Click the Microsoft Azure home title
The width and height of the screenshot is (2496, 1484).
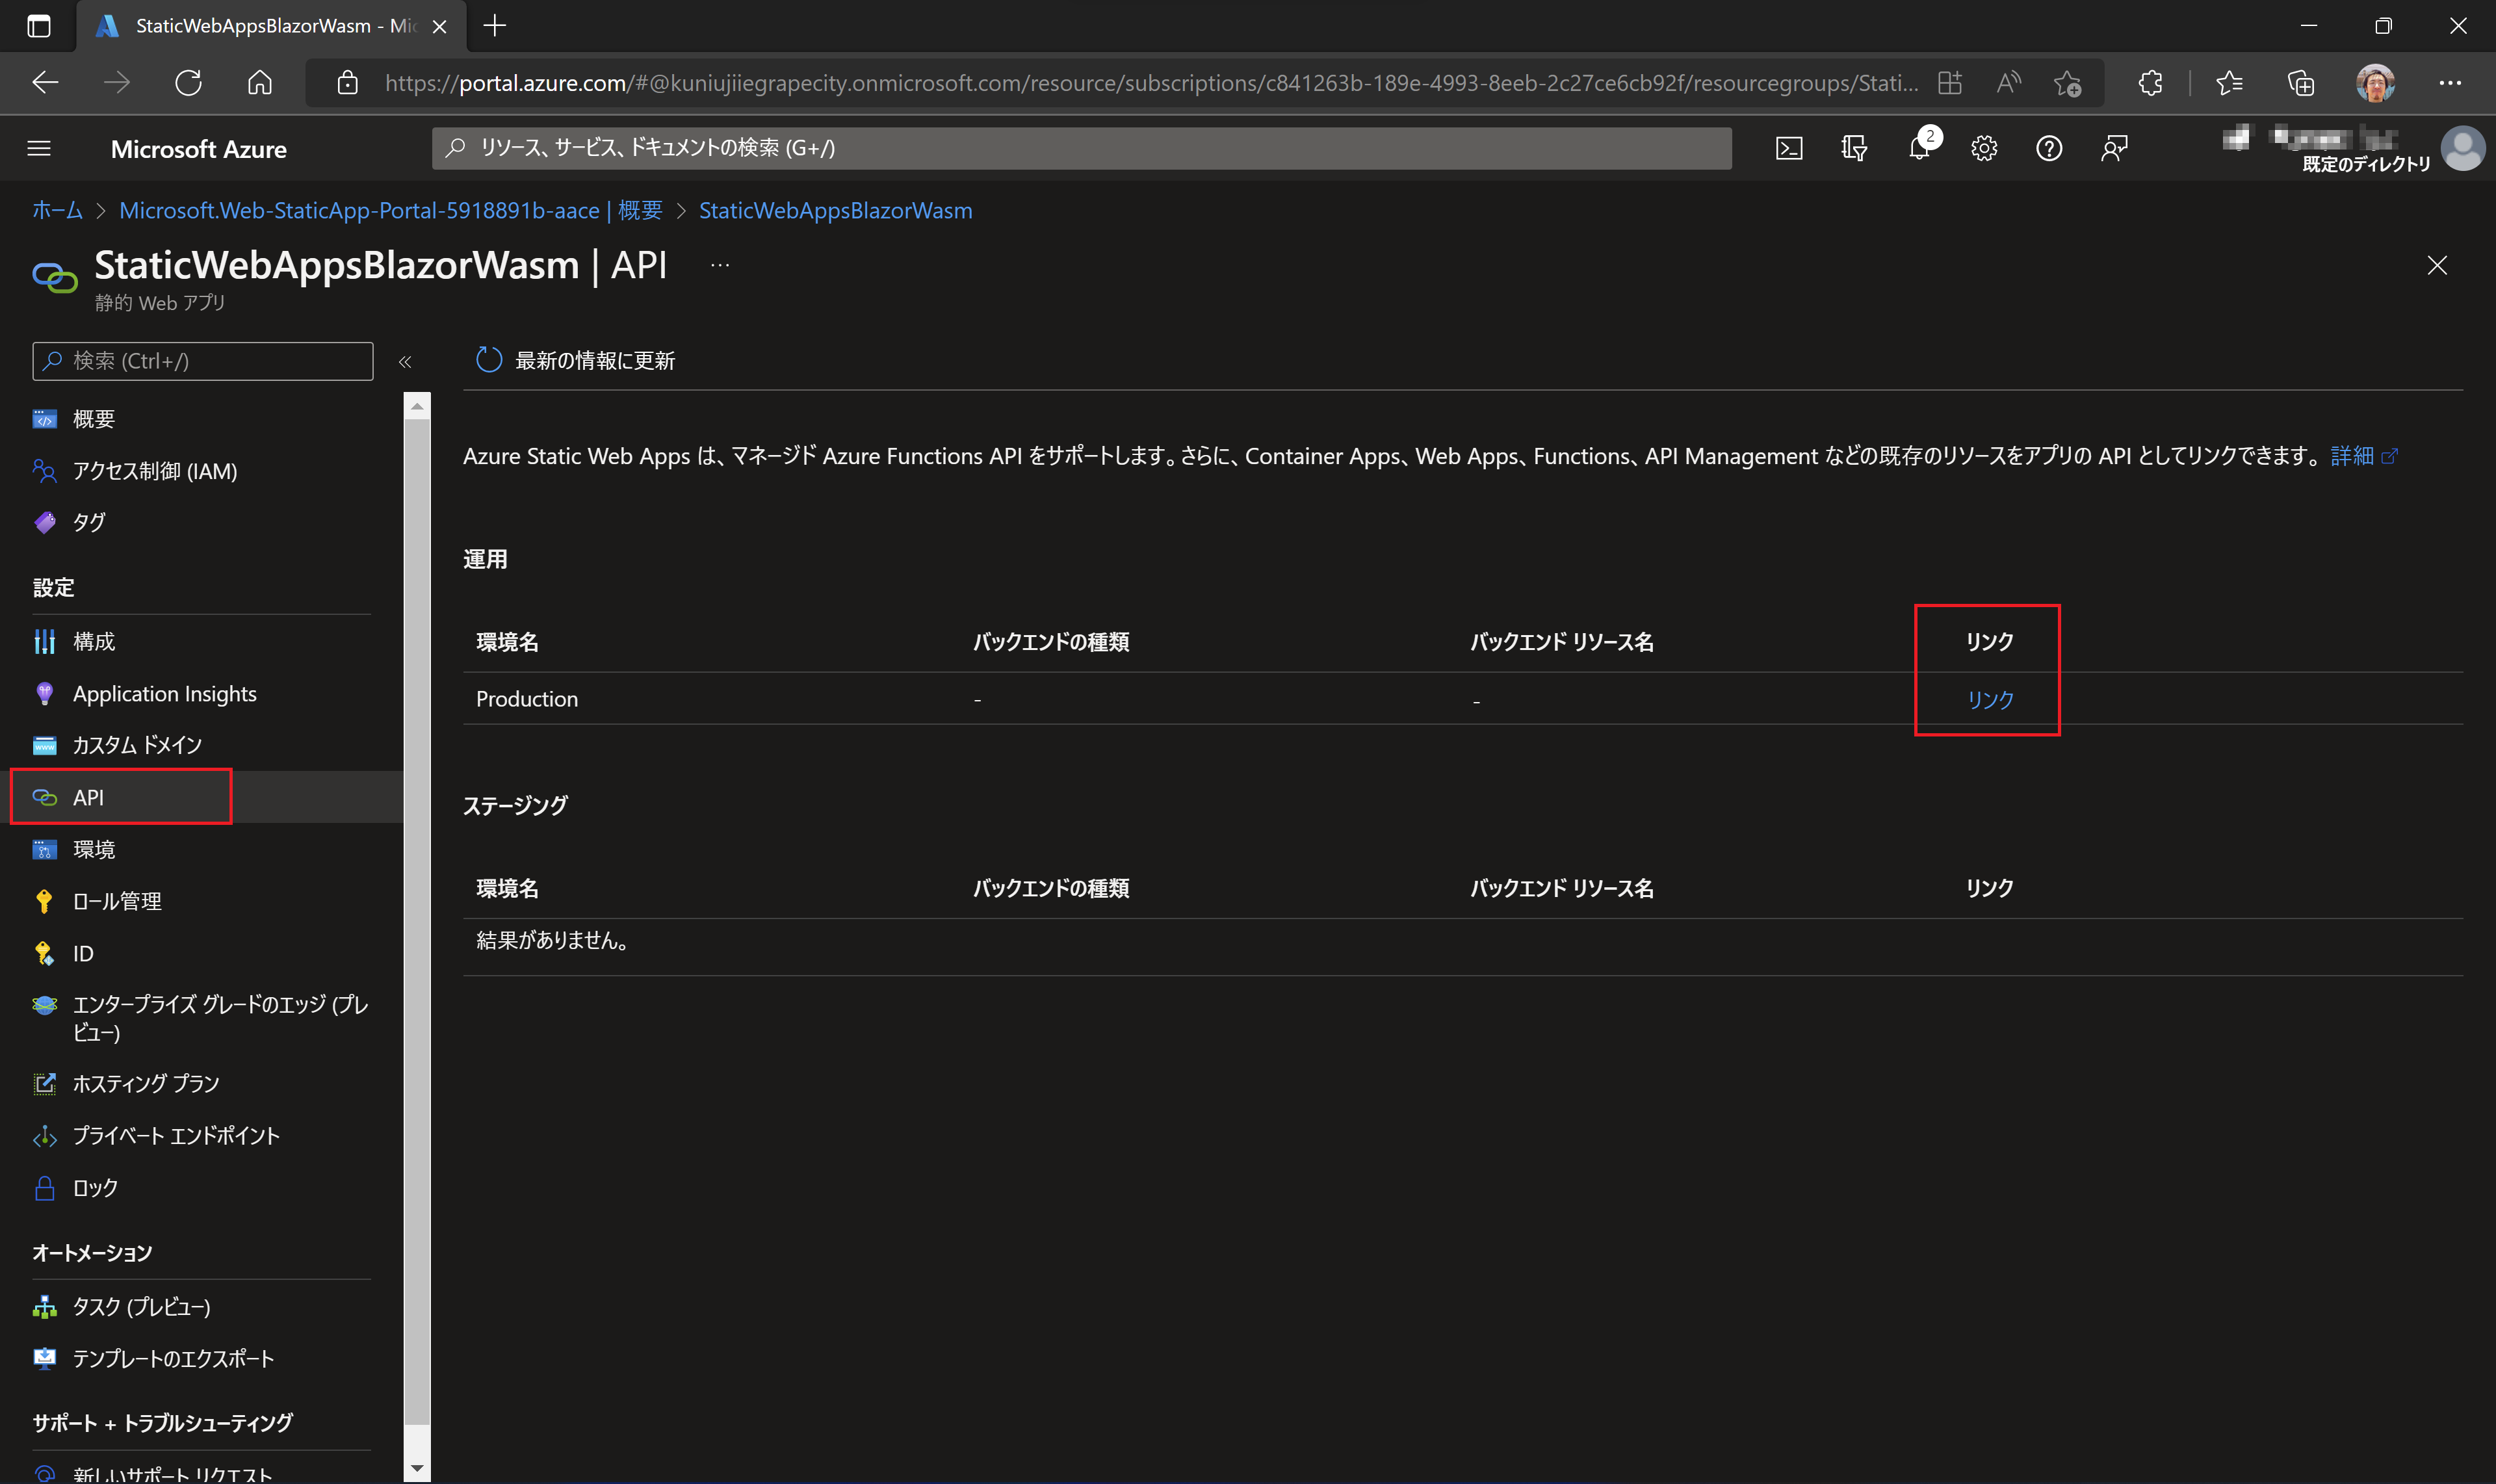[198, 149]
